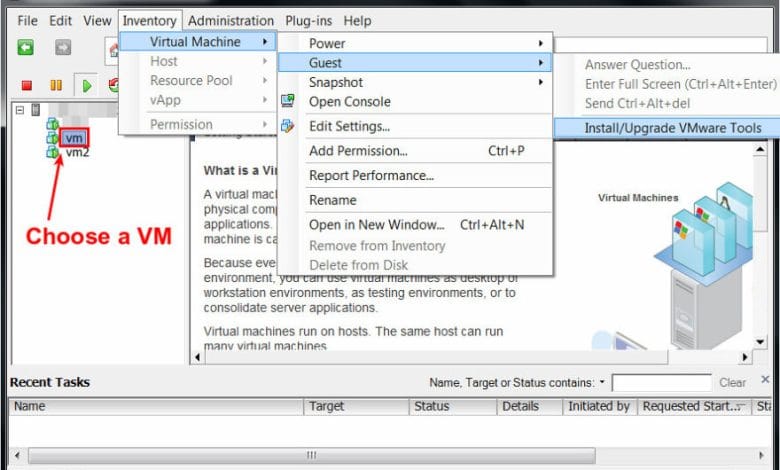Collapse the host tree node

(x=20, y=110)
